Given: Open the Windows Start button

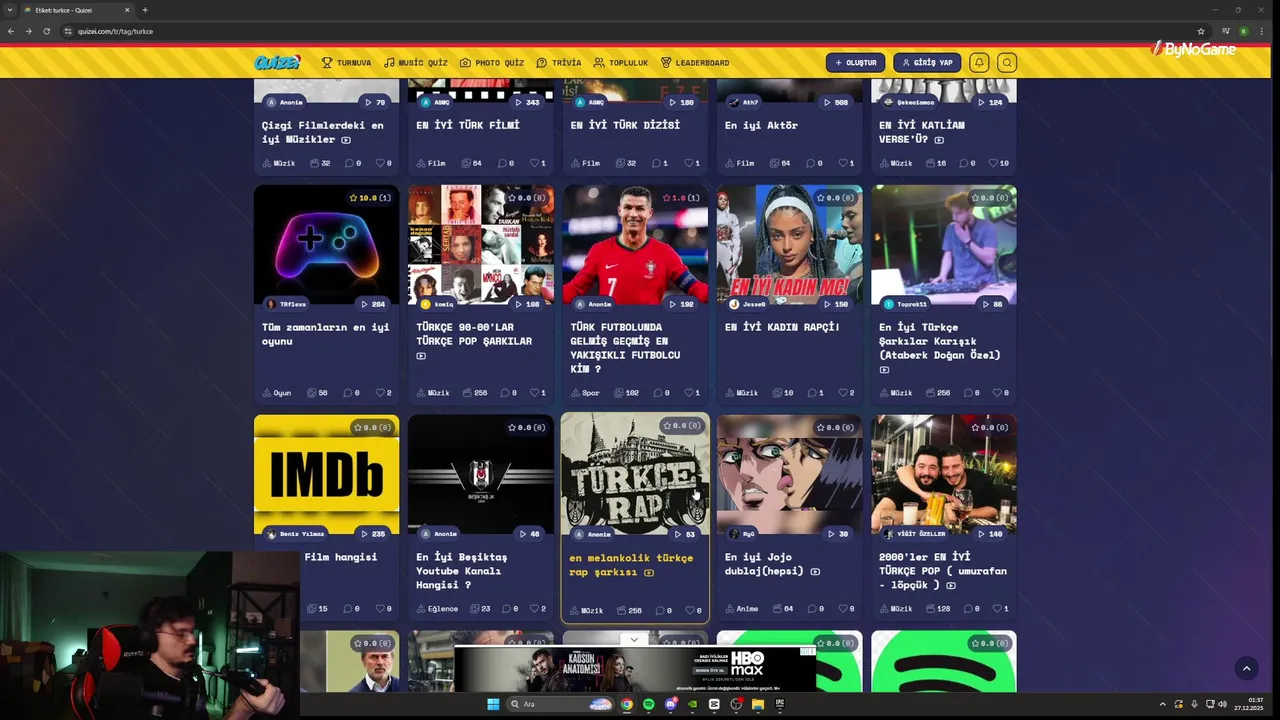Looking at the screenshot, I should [493, 704].
